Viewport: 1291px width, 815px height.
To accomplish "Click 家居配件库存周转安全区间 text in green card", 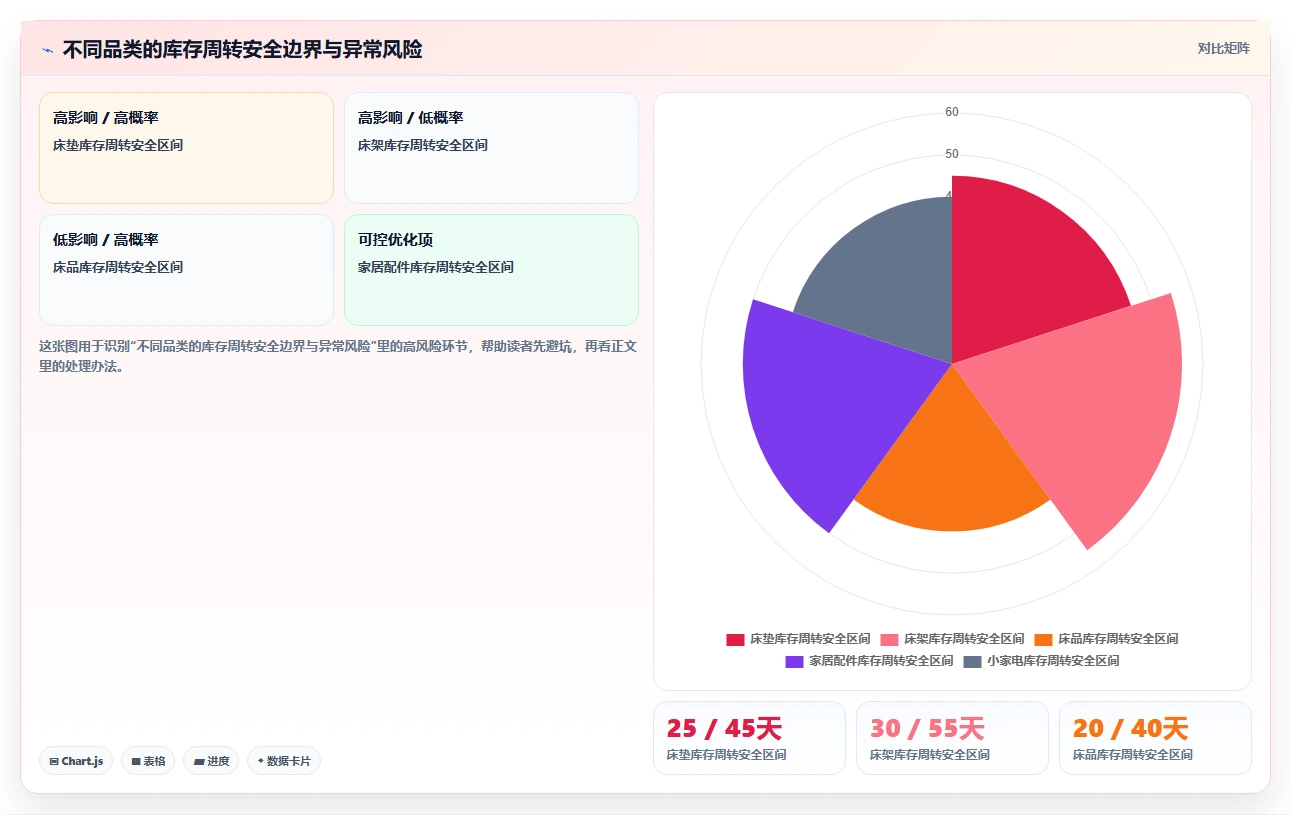I will click(436, 267).
